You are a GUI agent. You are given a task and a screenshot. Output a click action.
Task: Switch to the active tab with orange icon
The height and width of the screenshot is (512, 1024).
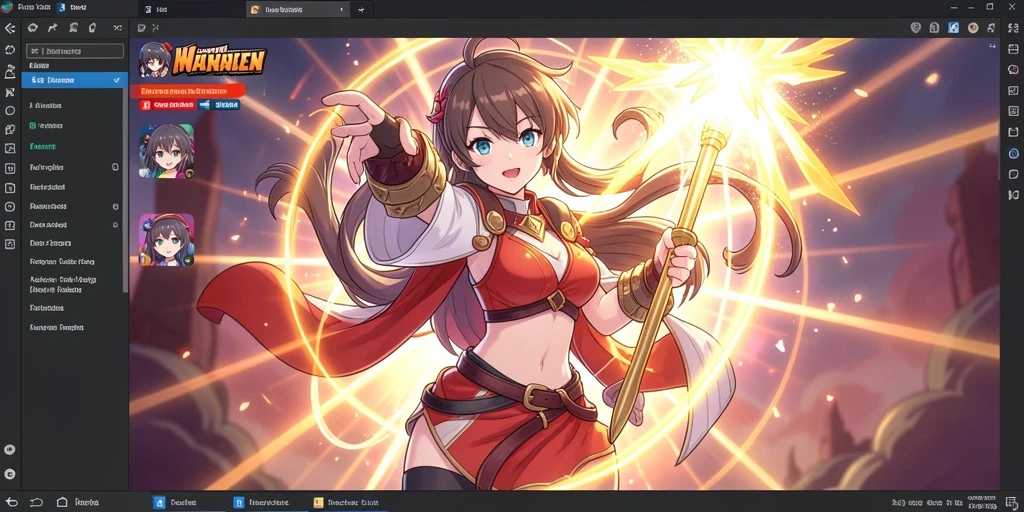click(x=297, y=10)
